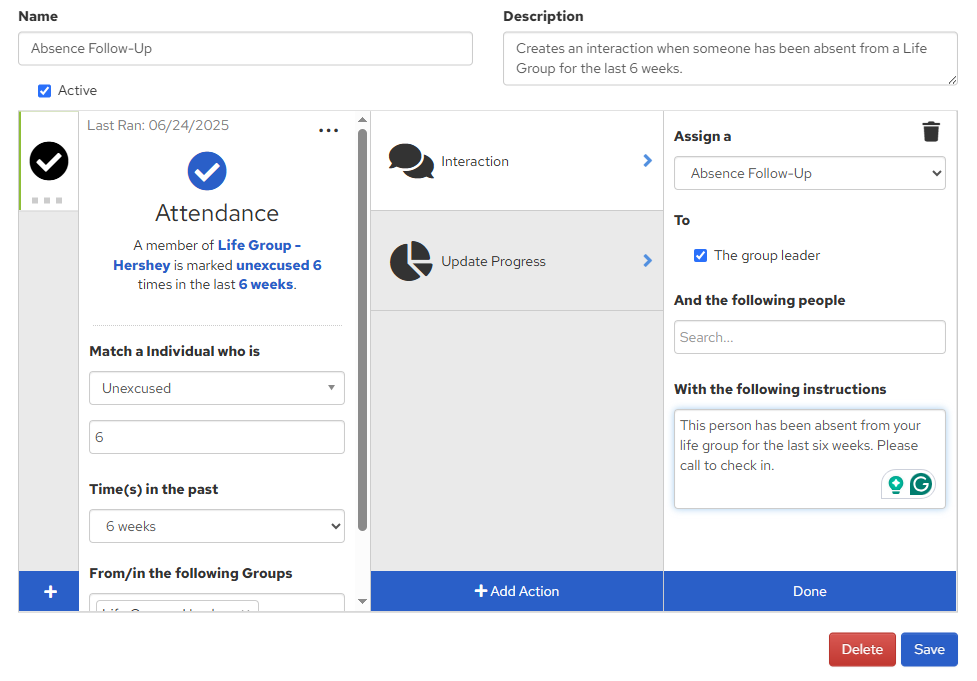Select the Update Progress action item
This screenshot has height=681, width=977.
click(x=517, y=261)
